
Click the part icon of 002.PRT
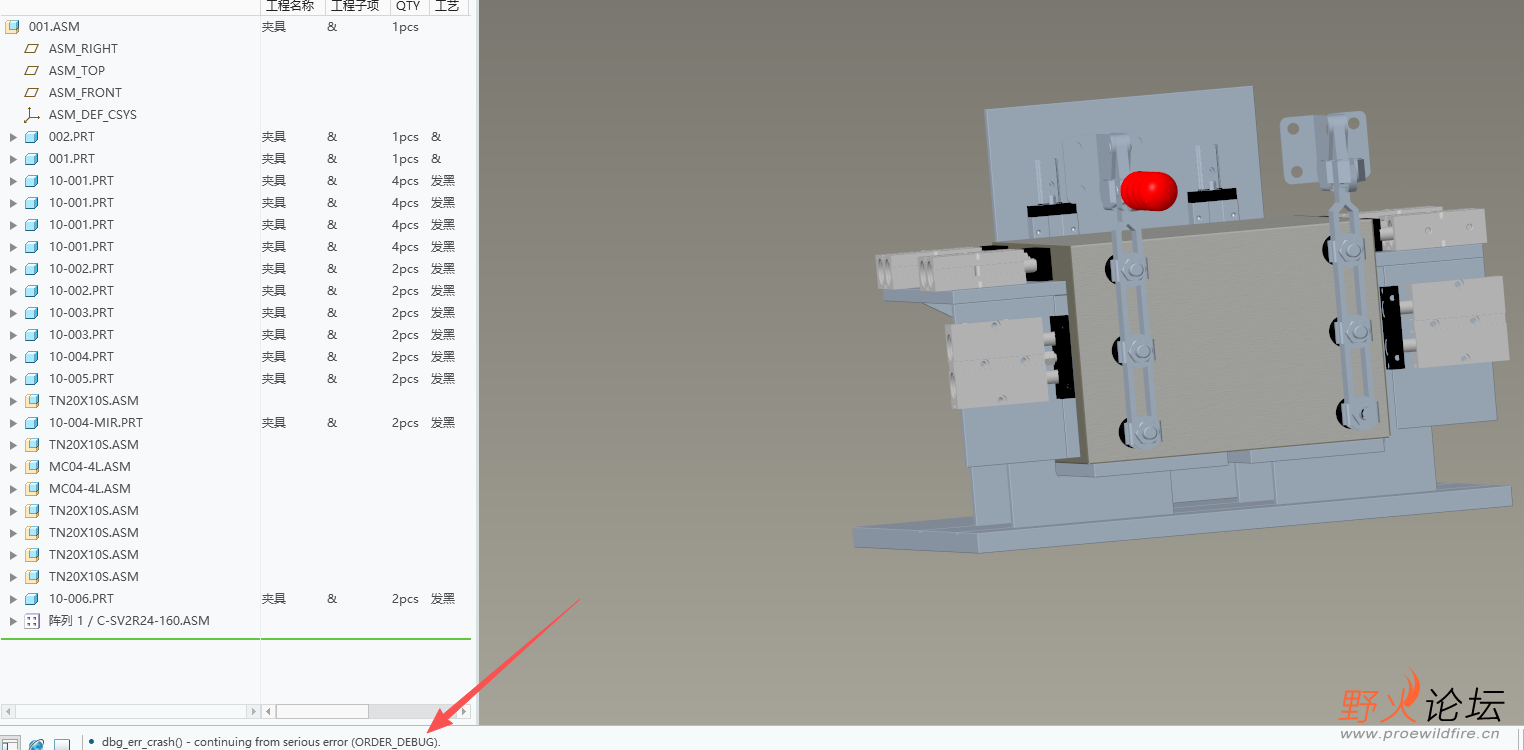31,137
